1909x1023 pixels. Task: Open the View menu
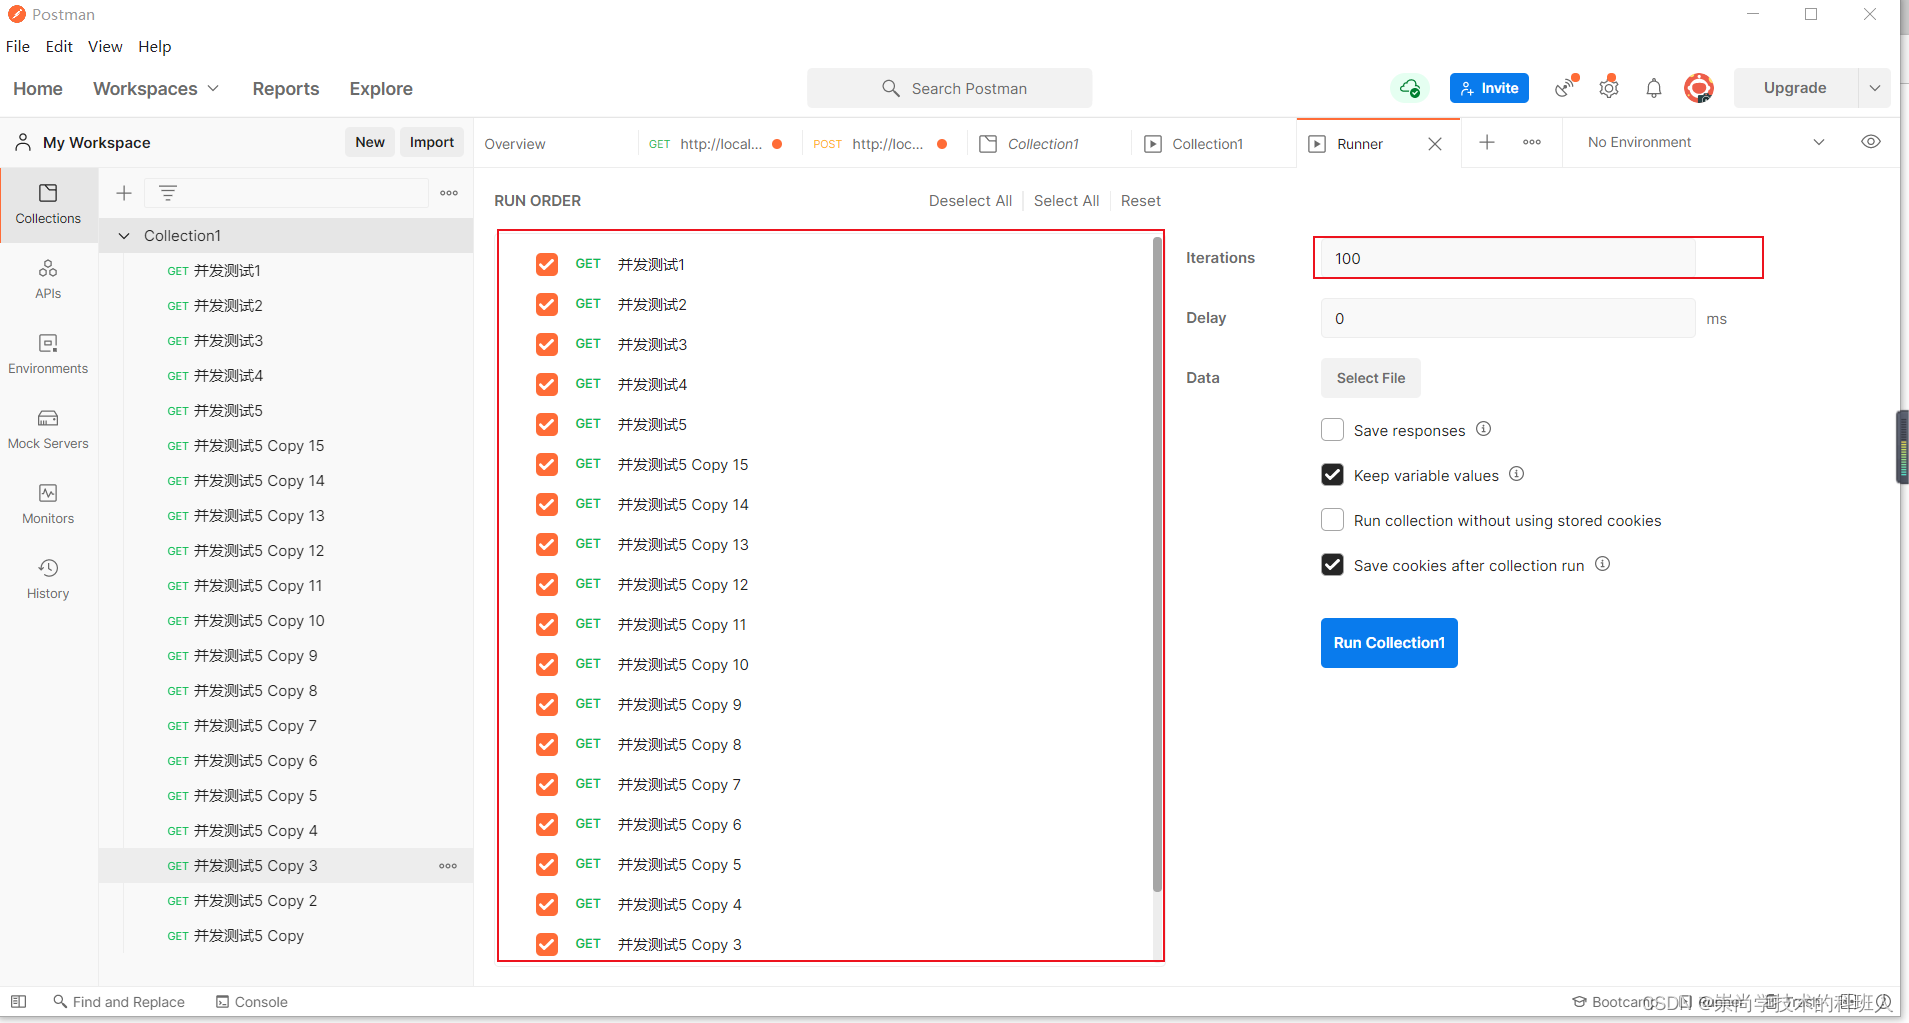pos(105,46)
